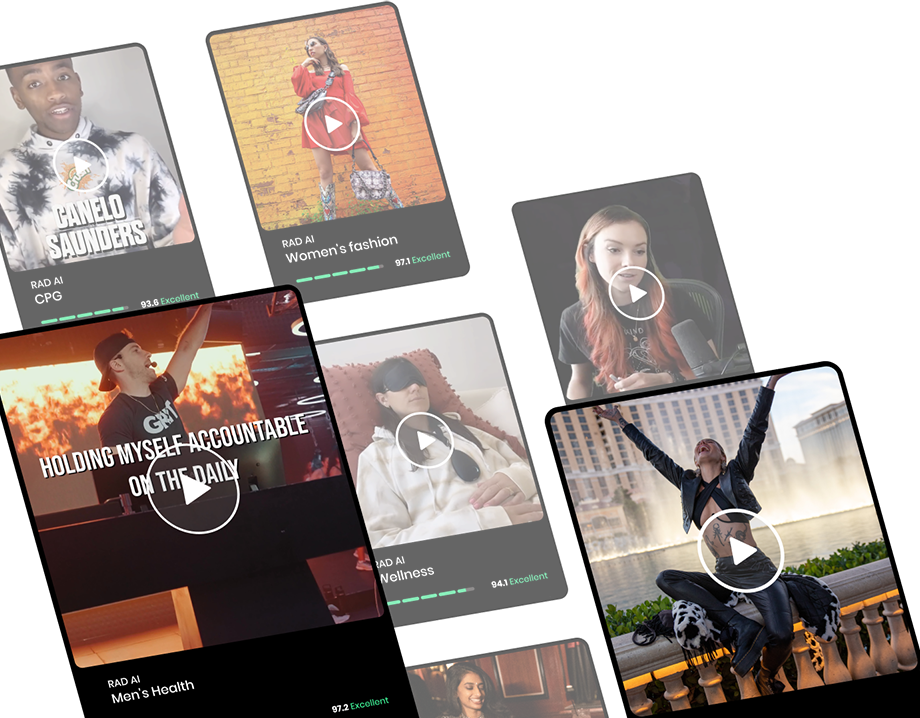Play the Wellness video with the sleep mask

pyautogui.click(x=425, y=440)
